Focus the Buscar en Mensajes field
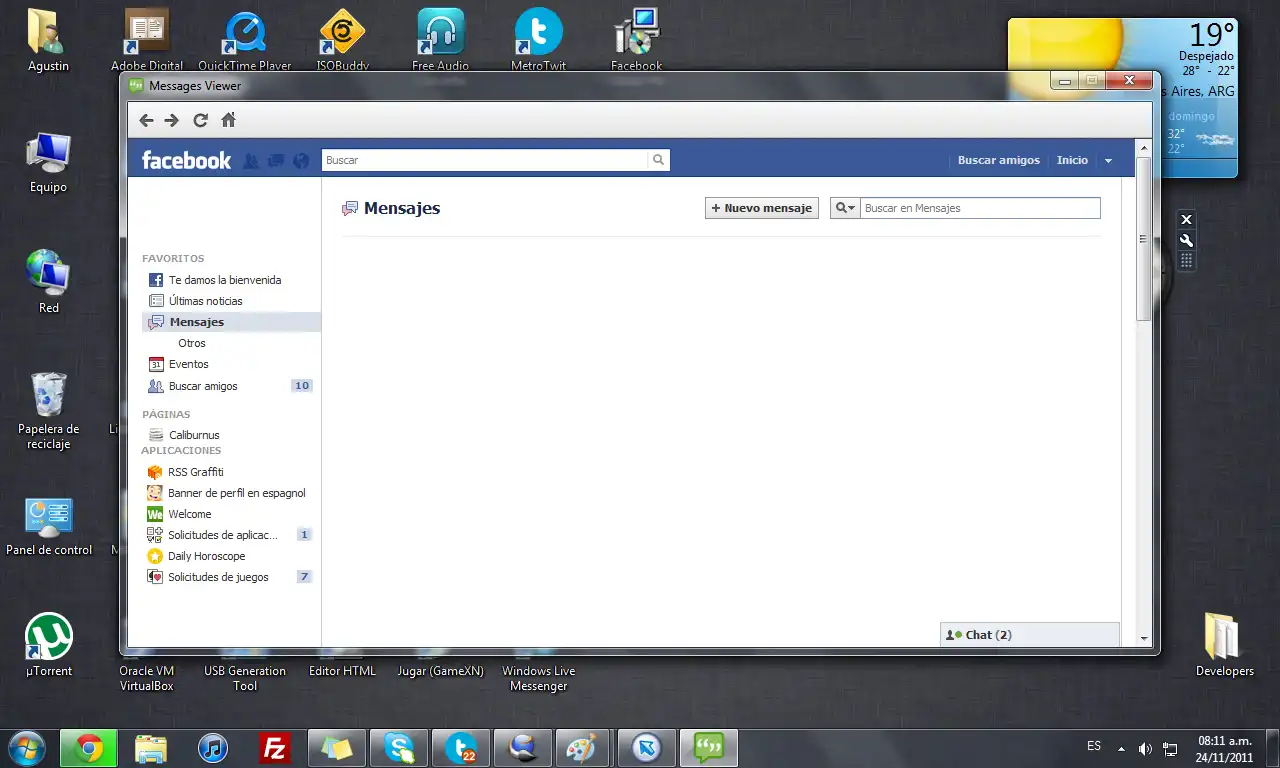The width and height of the screenshot is (1280, 768). [x=980, y=208]
